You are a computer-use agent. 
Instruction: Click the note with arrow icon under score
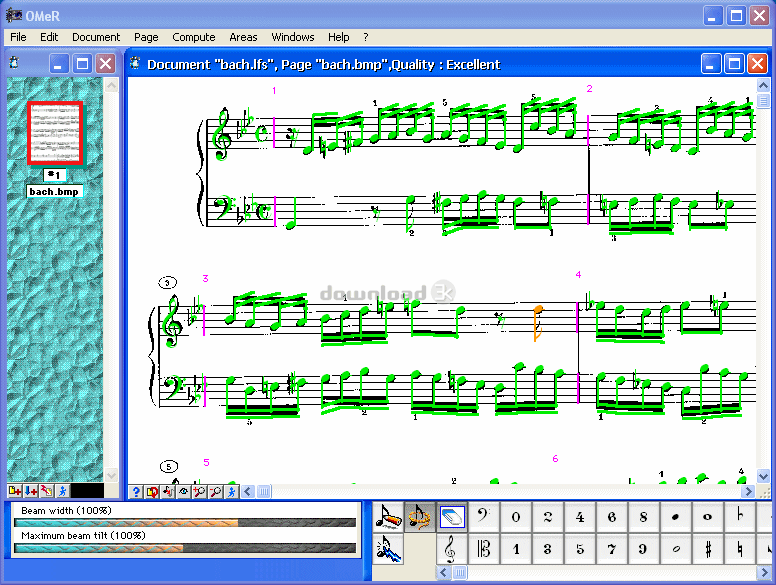click(x=168, y=491)
